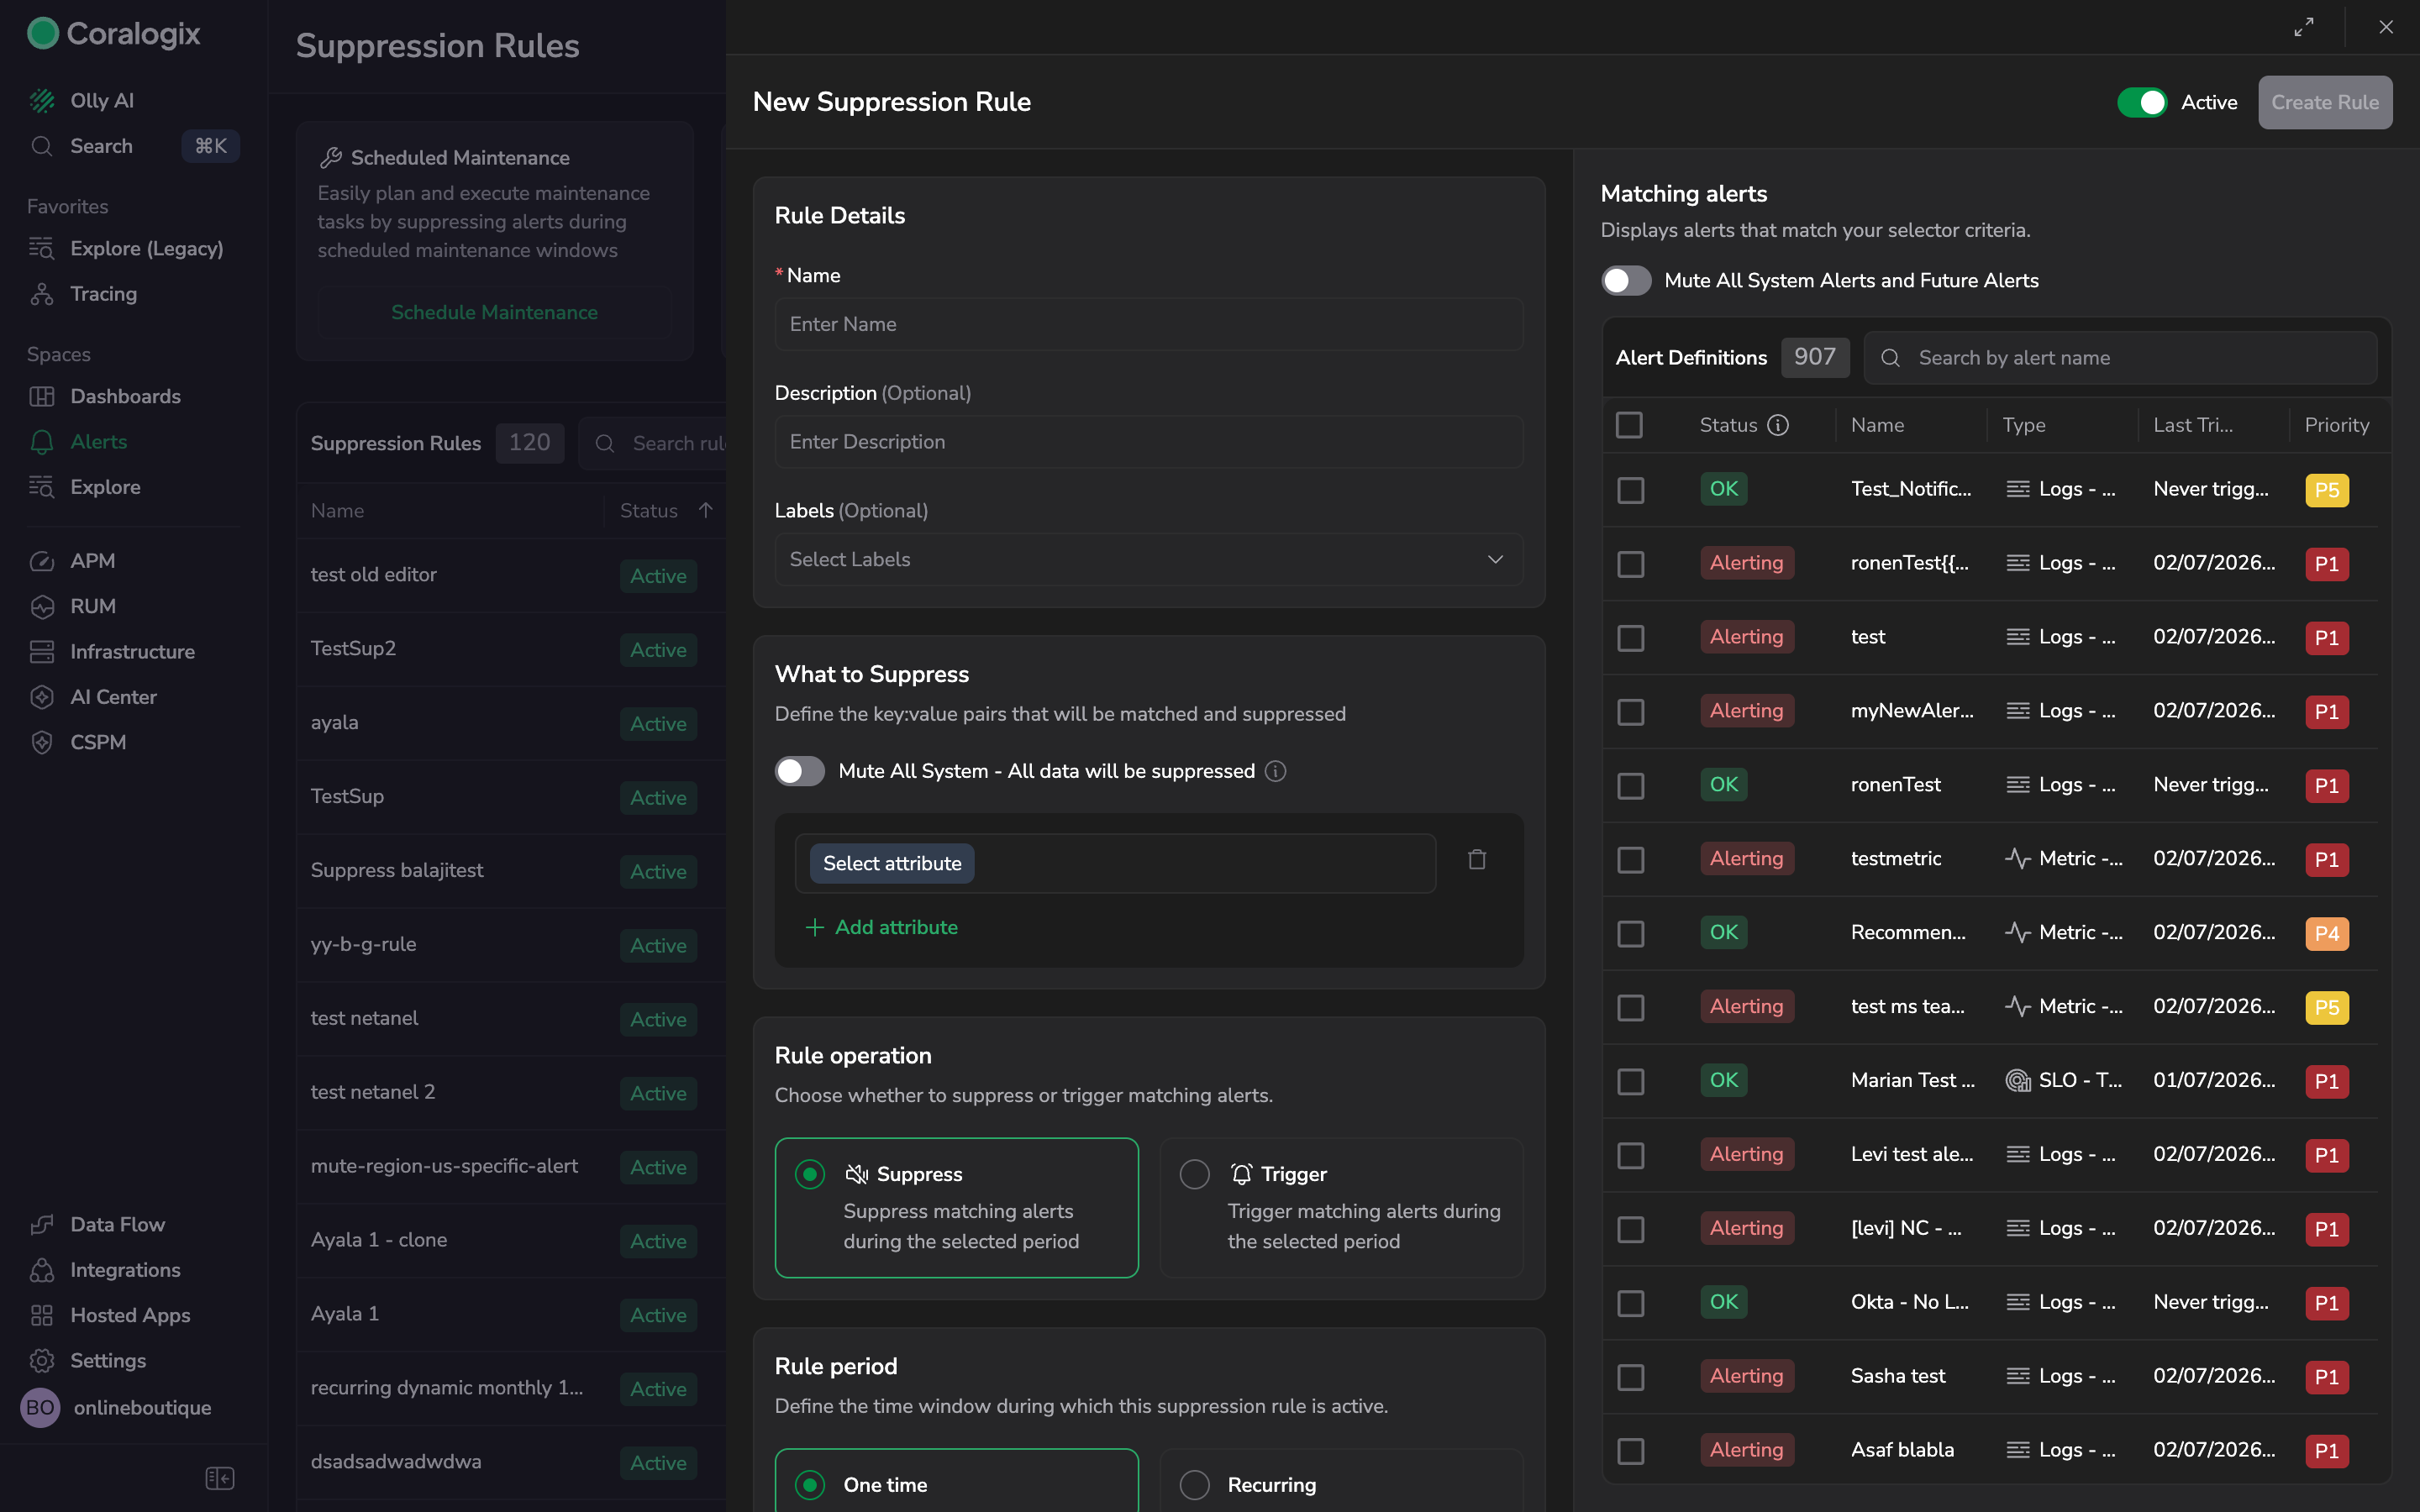This screenshot has width=2420, height=1512.
Task: Click the onlineboutique account avatar
Action: 40,1407
